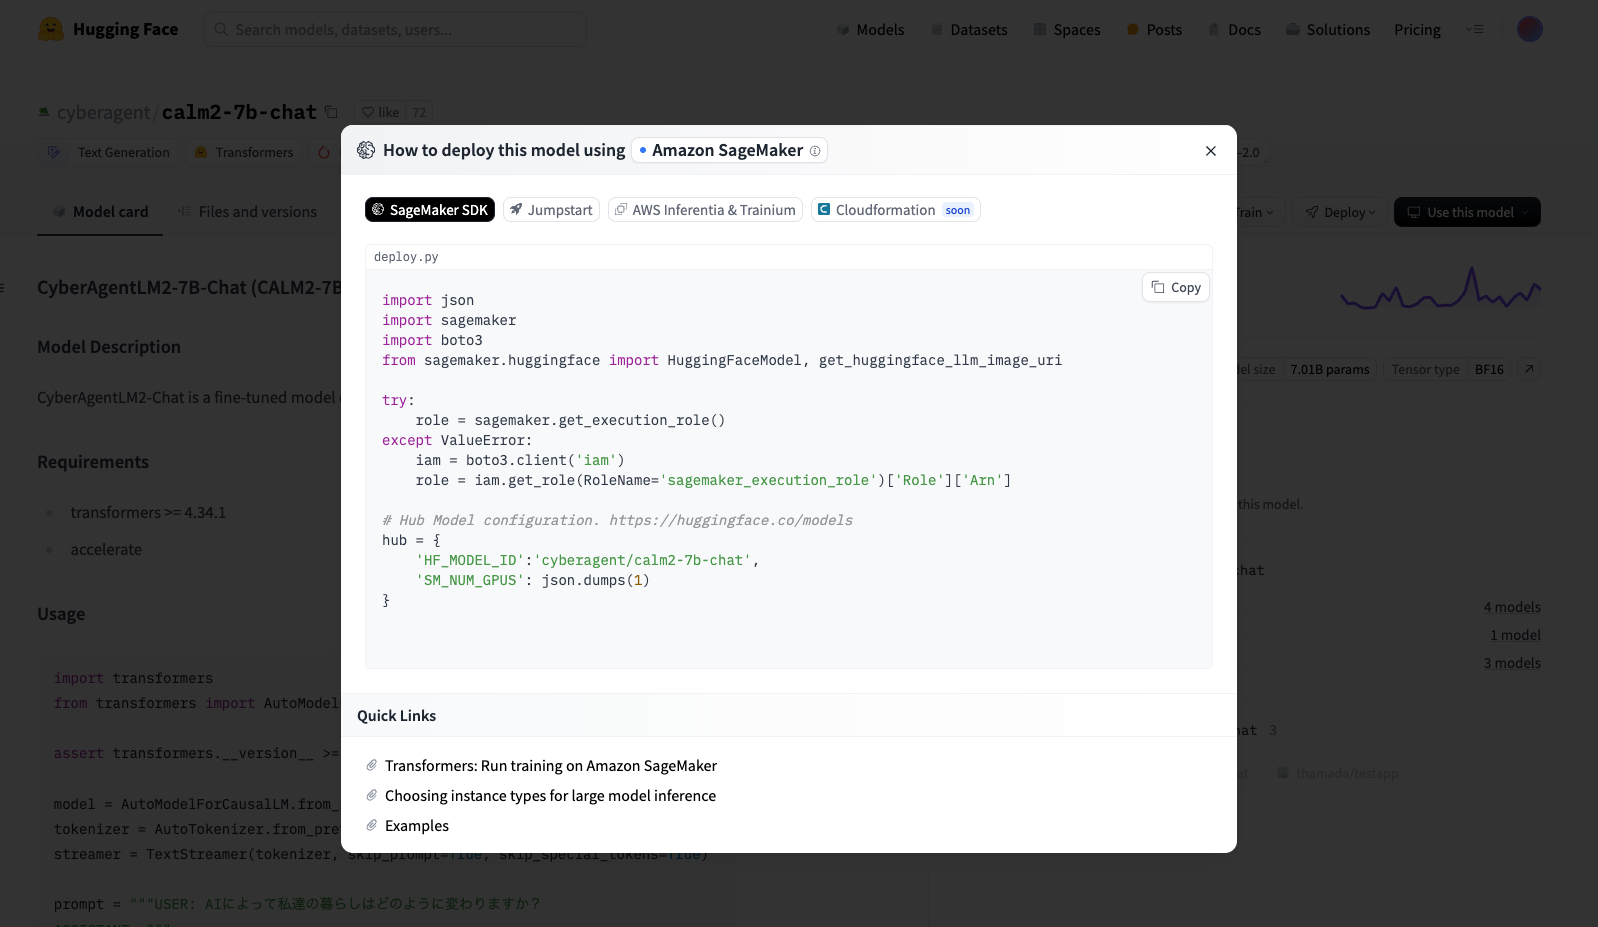Open Choosing instance types for large model inference
The image size is (1598, 927).
click(x=550, y=796)
